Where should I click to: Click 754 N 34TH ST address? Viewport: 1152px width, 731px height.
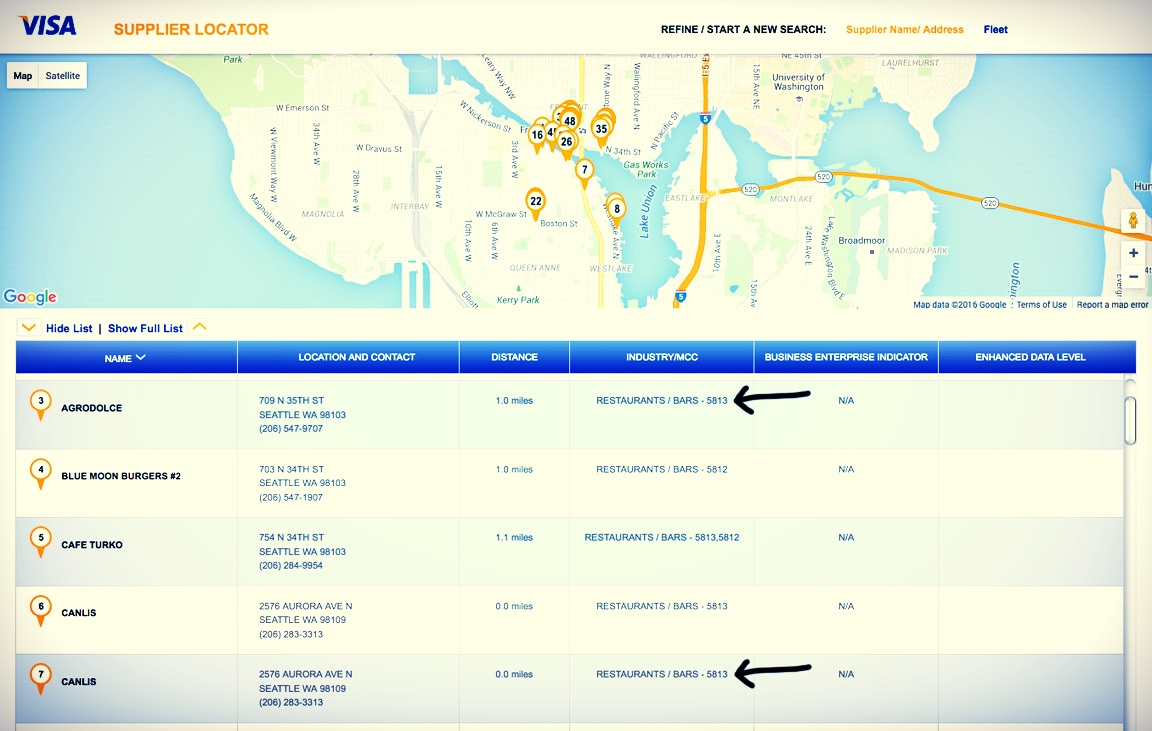click(x=291, y=537)
